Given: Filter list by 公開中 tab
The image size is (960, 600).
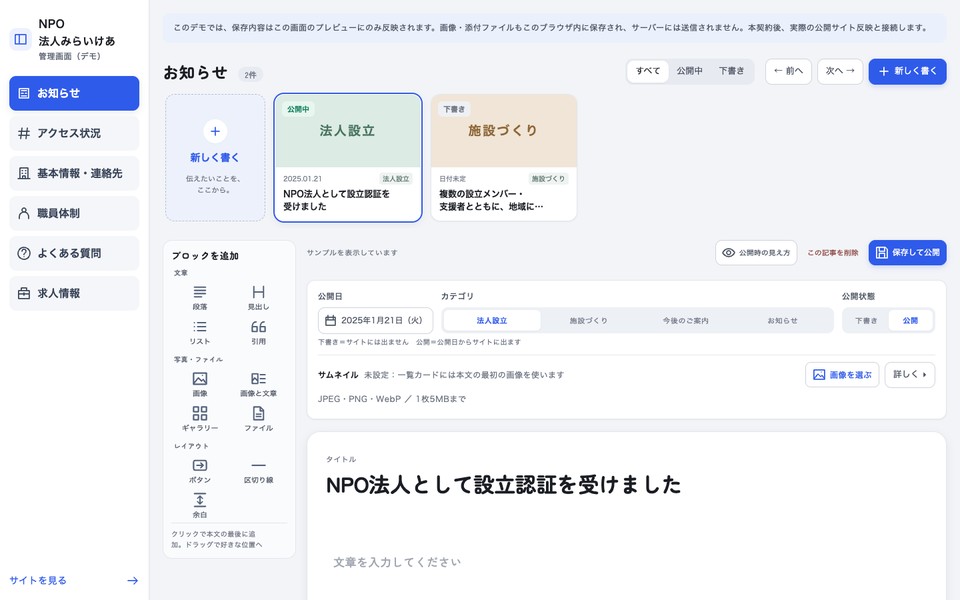Looking at the screenshot, I should [x=689, y=71].
